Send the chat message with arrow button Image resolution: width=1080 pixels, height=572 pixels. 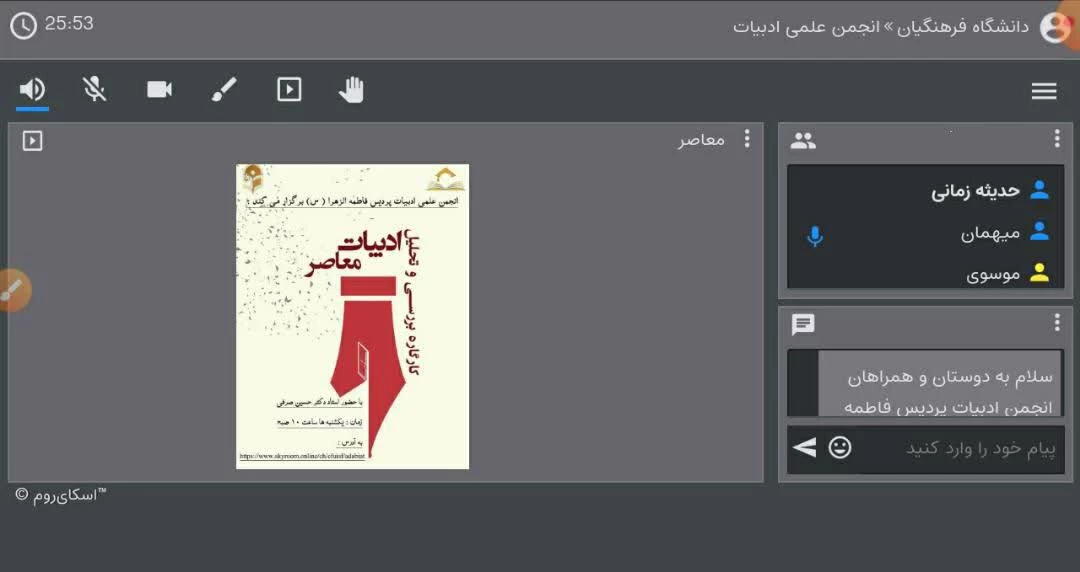coord(805,448)
